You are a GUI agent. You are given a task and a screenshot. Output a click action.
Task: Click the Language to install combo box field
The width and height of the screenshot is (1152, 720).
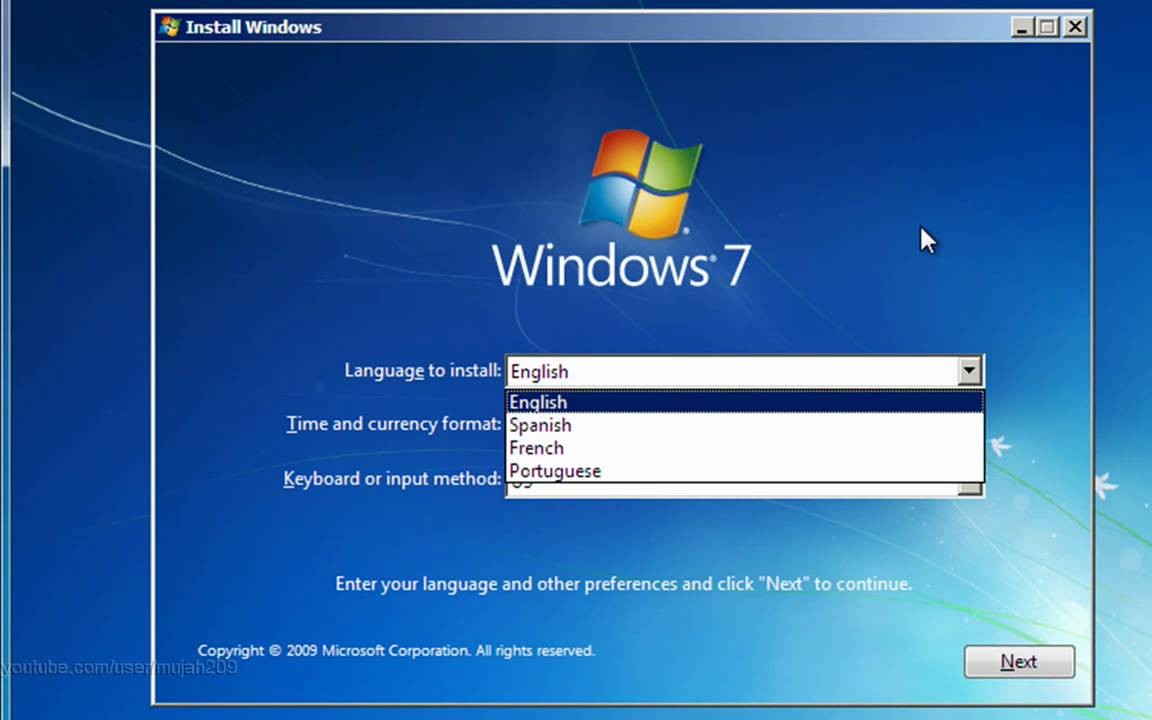point(744,371)
